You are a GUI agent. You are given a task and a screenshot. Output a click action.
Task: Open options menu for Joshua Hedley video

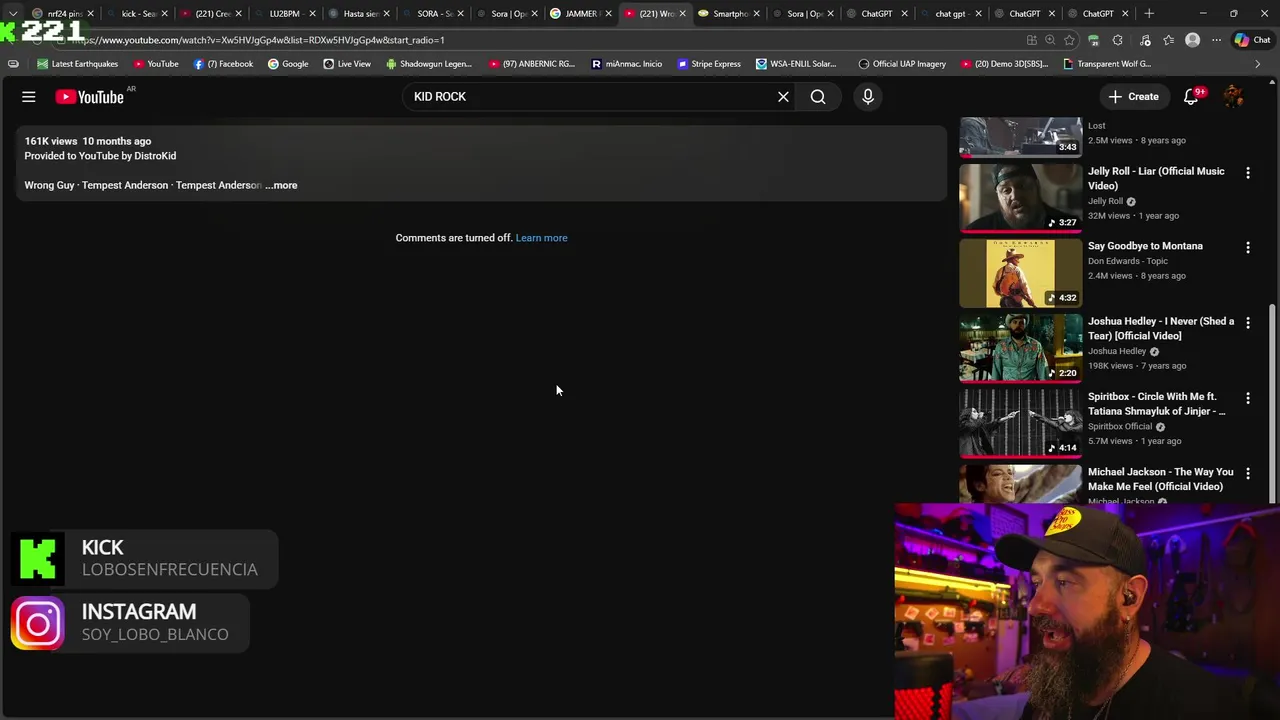(1247, 323)
